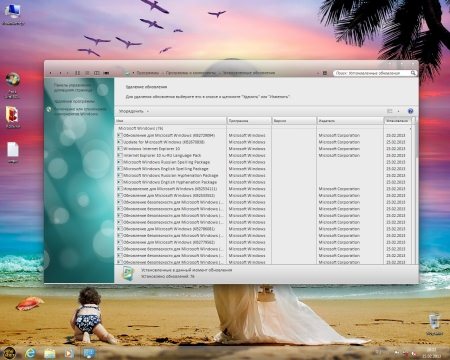This screenshot has height=360, width=450.
Task: Click the Удаление обновления heading
Action: 146,87
